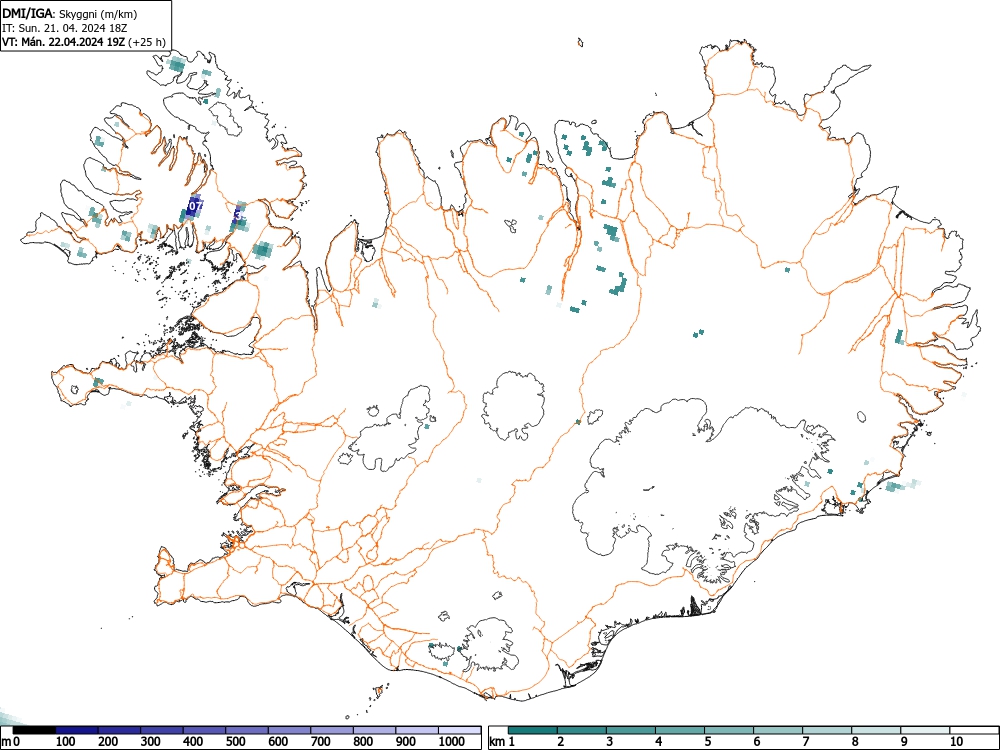This screenshot has width=1000, height=750.
Task: Click the IT: Sun. 21. 04. 2024 18Z line
Action: click(65, 28)
